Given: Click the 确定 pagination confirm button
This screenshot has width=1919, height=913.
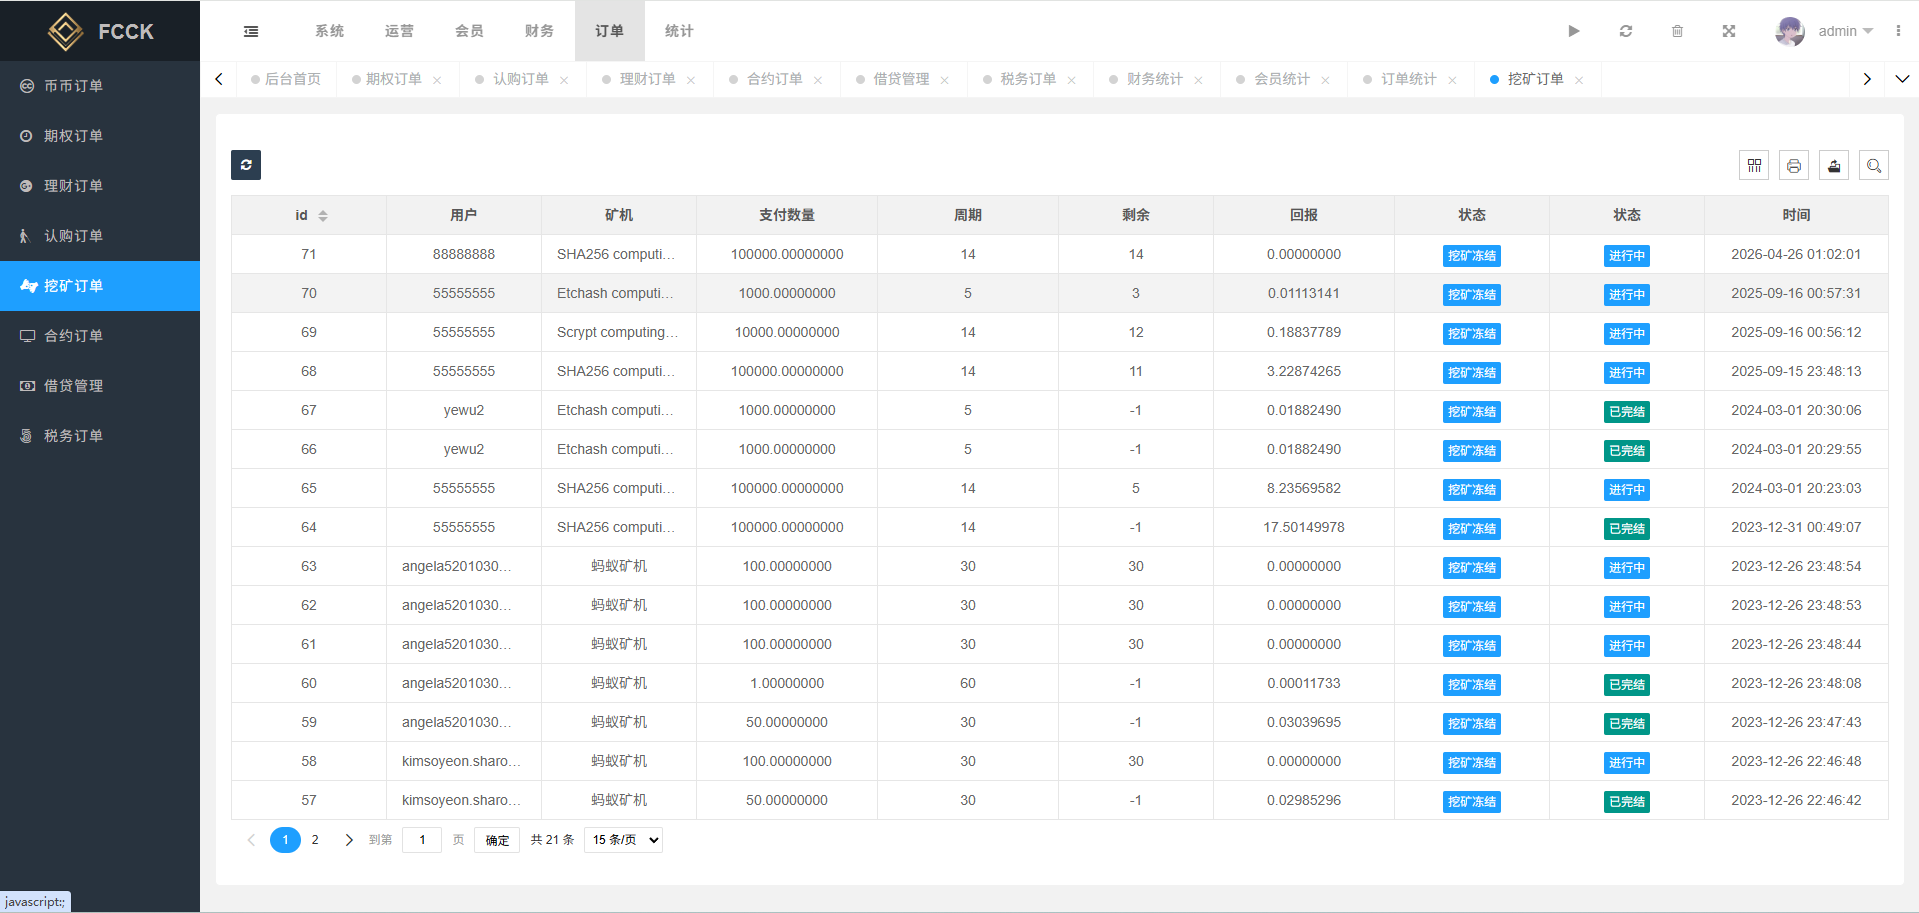Looking at the screenshot, I should click(497, 840).
